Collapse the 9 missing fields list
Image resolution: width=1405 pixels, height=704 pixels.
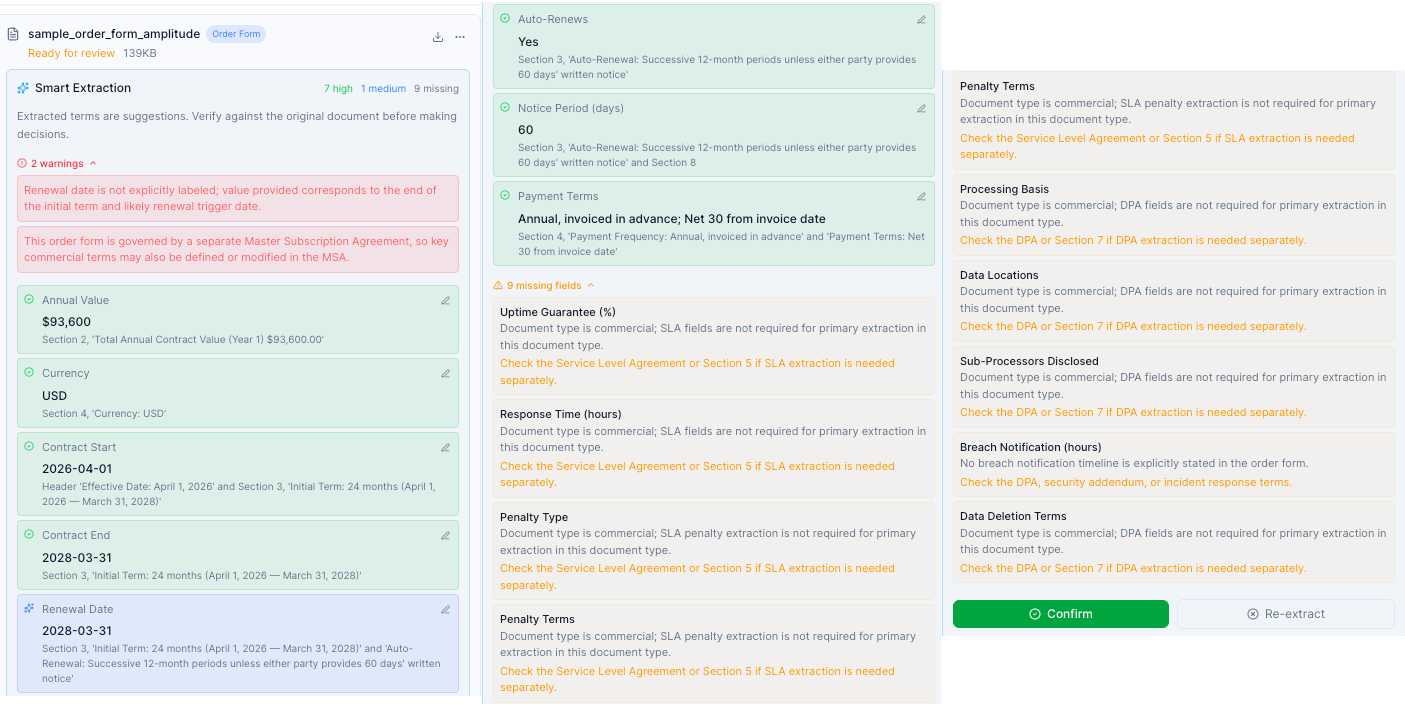click(x=591, y=285)
